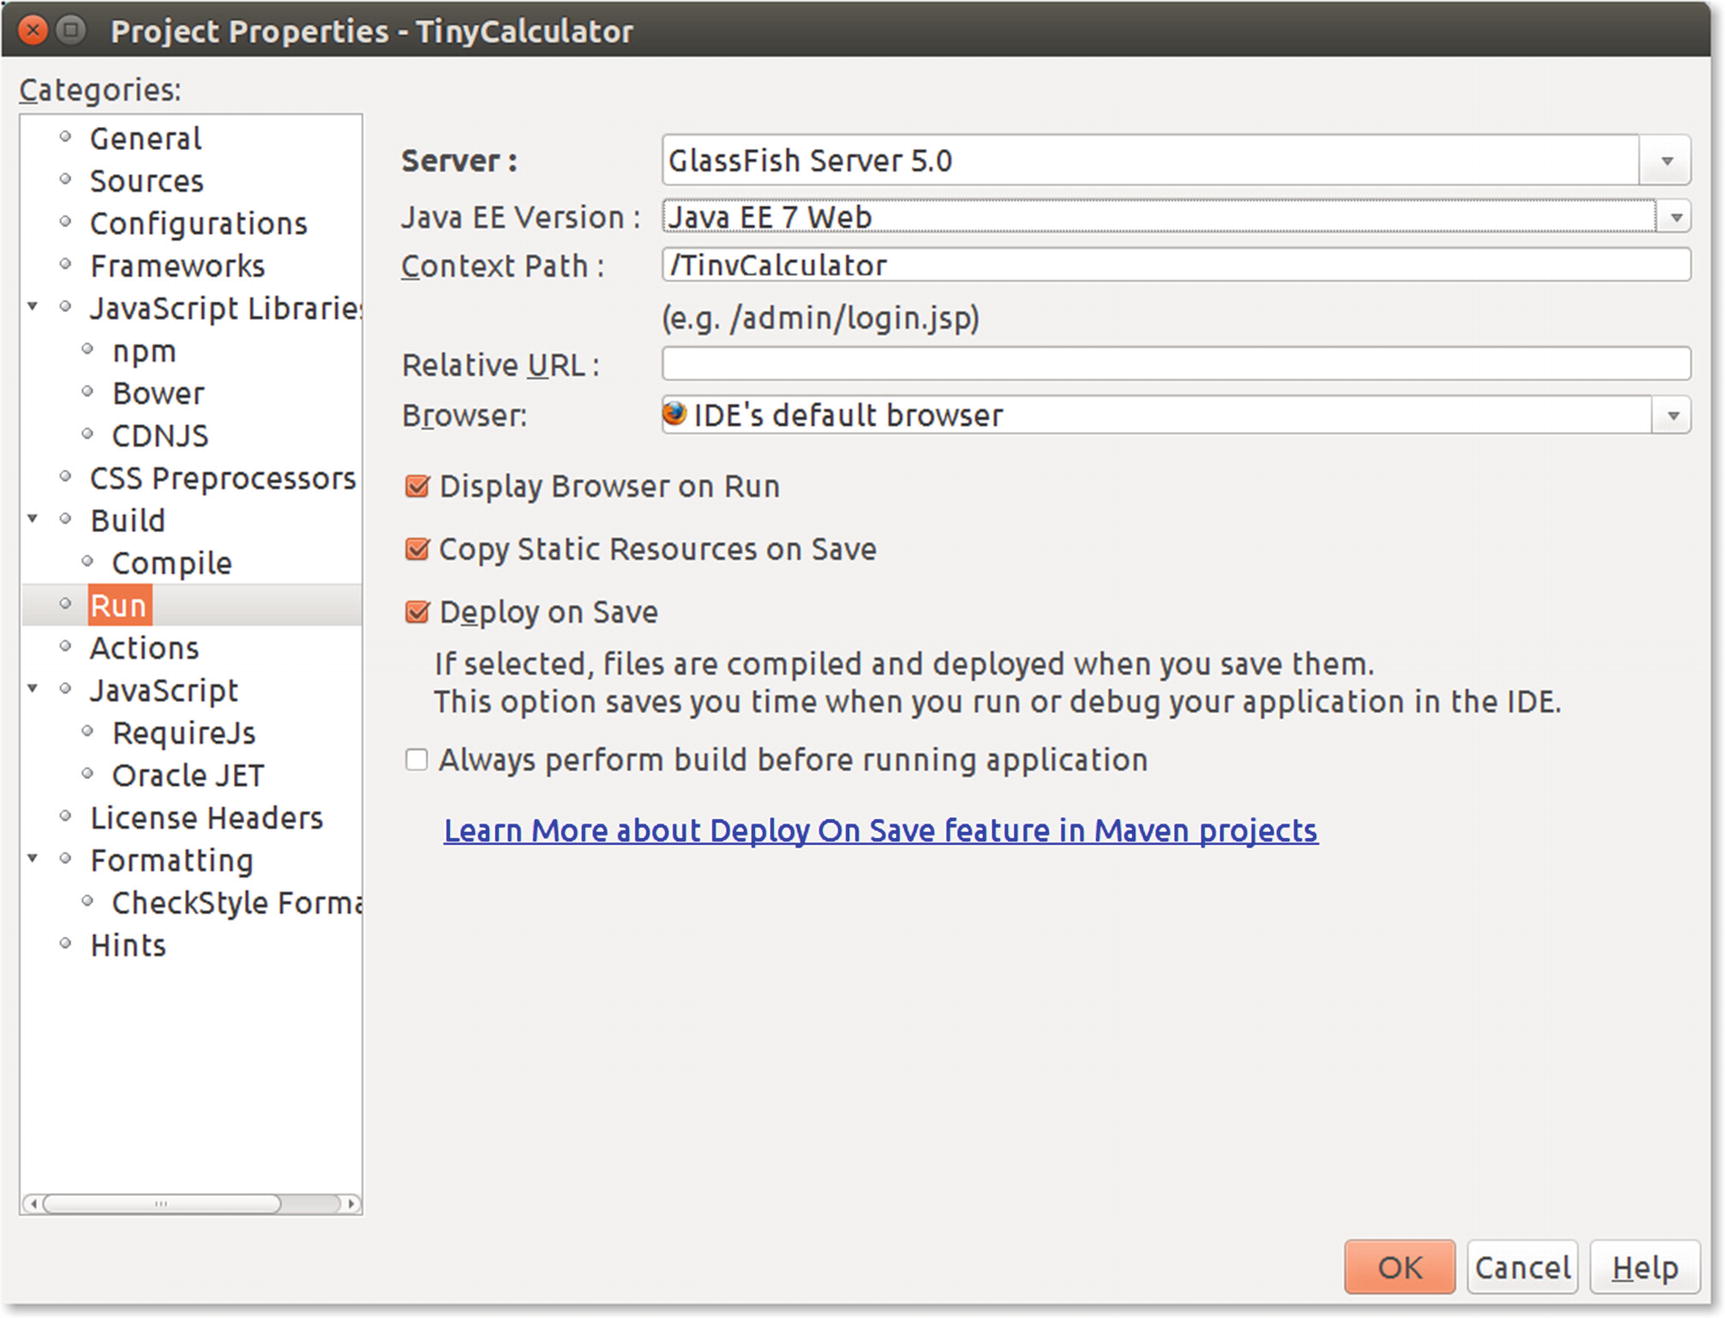Image resolution: width=1725 pixels, height=1318 pixels.
Task: Open the Server dropdown arrow
Action: (1665, 161)
